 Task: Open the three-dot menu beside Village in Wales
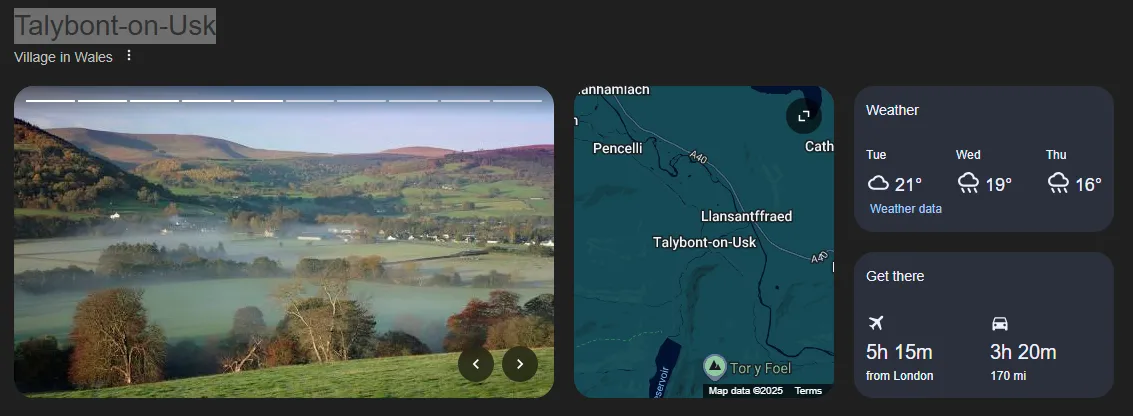[129, 56]
